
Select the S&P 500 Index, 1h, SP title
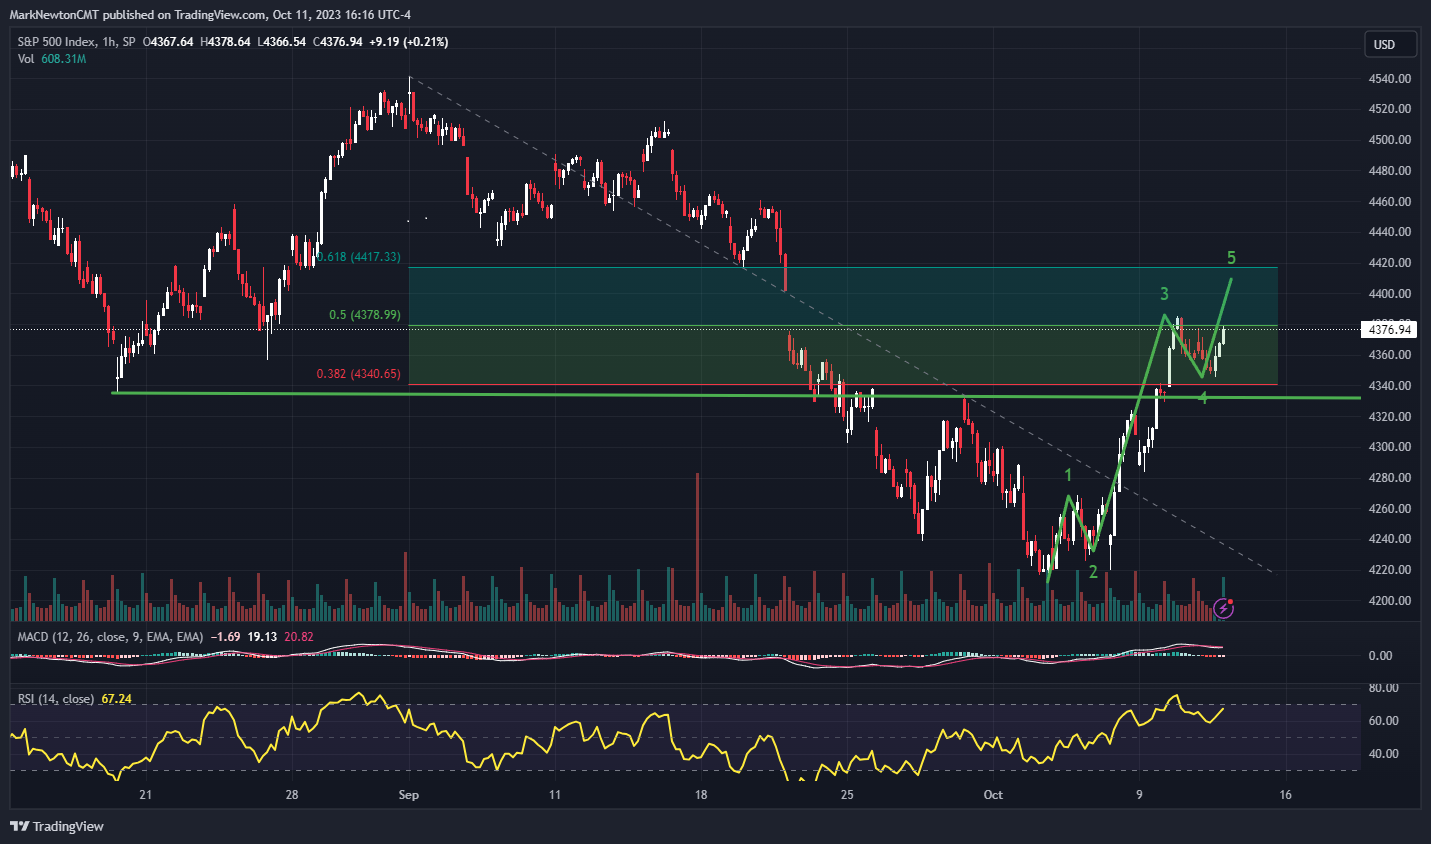pyautogui.click(x=76, y=42)
